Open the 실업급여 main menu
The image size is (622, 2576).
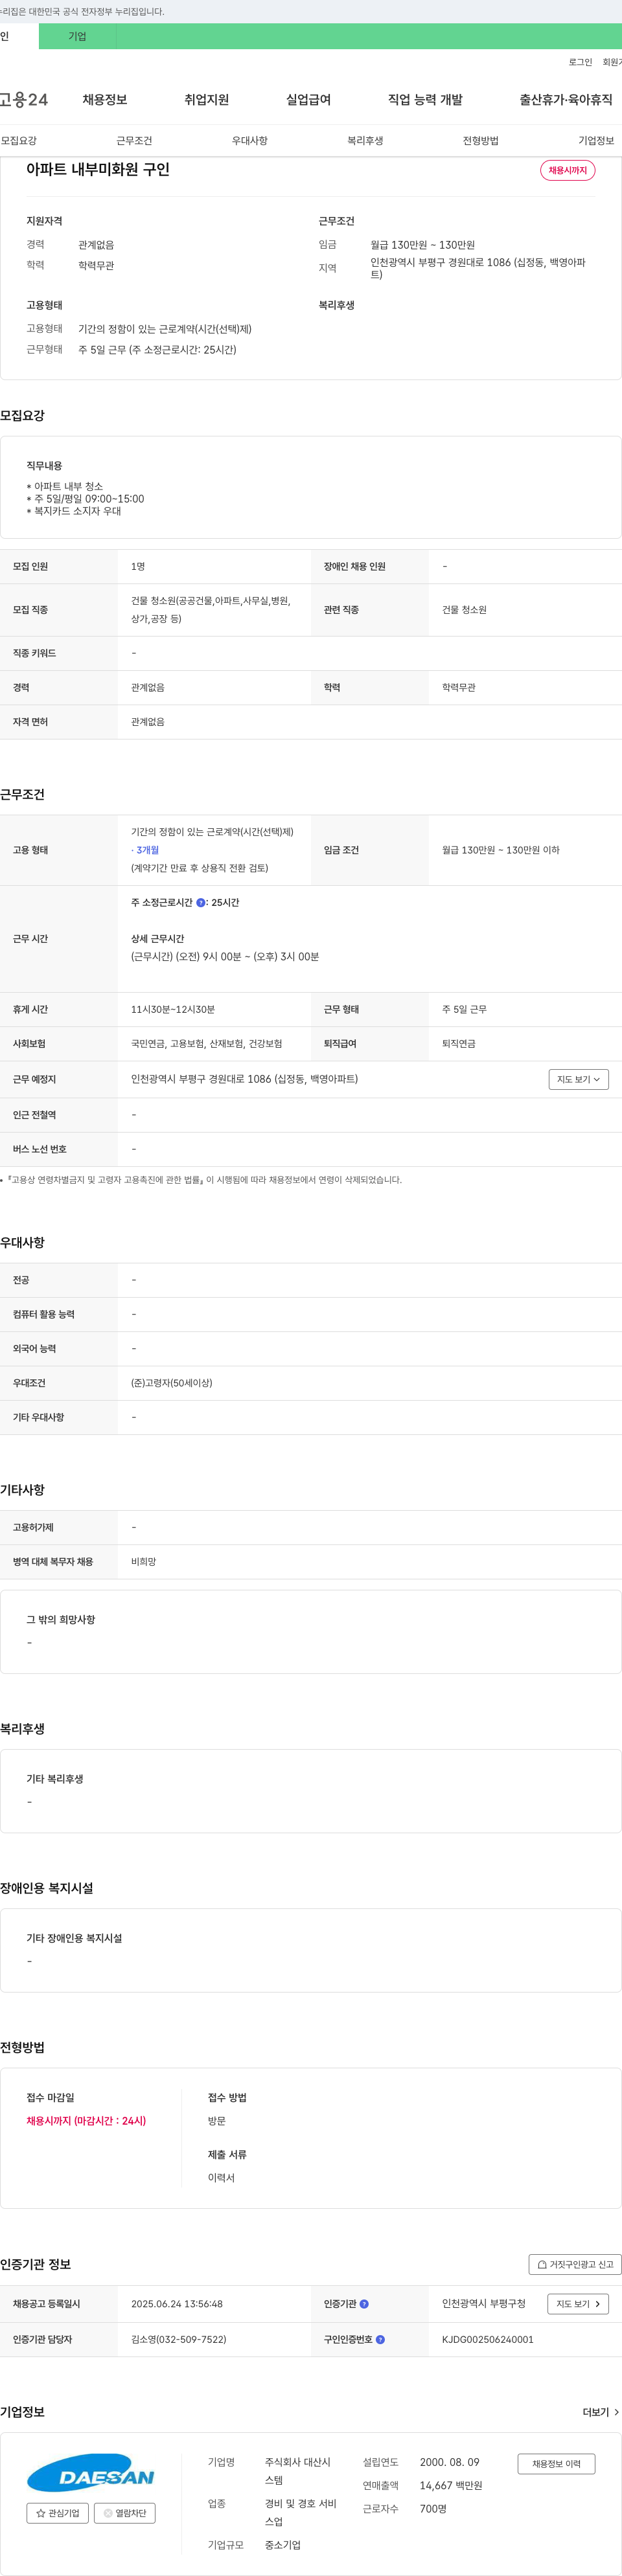point(308,100)
